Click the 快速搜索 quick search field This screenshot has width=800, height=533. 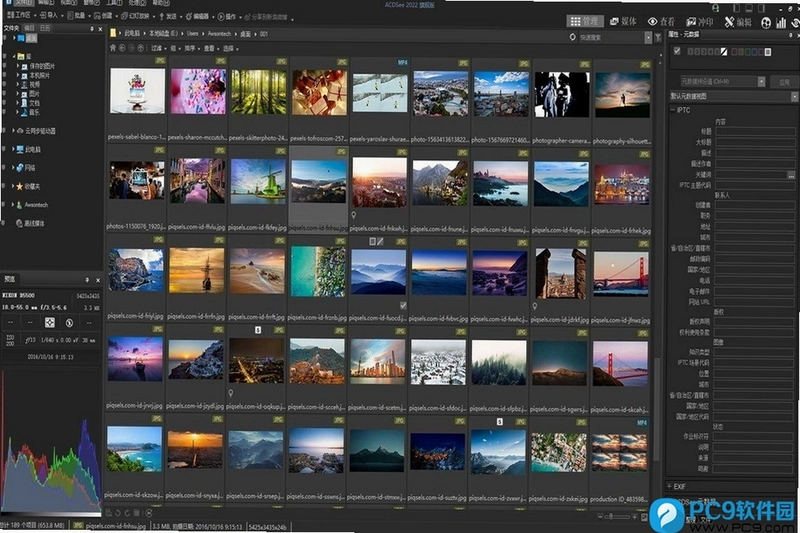[611, 37]
